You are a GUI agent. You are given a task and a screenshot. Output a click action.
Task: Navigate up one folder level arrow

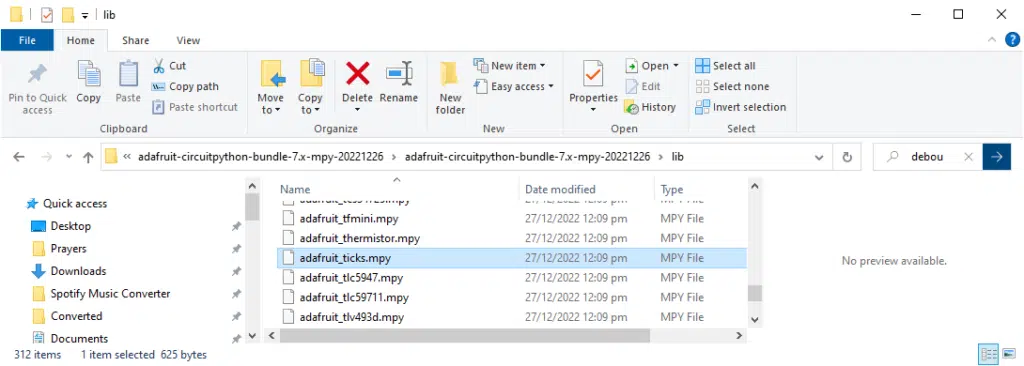[88, 157]
